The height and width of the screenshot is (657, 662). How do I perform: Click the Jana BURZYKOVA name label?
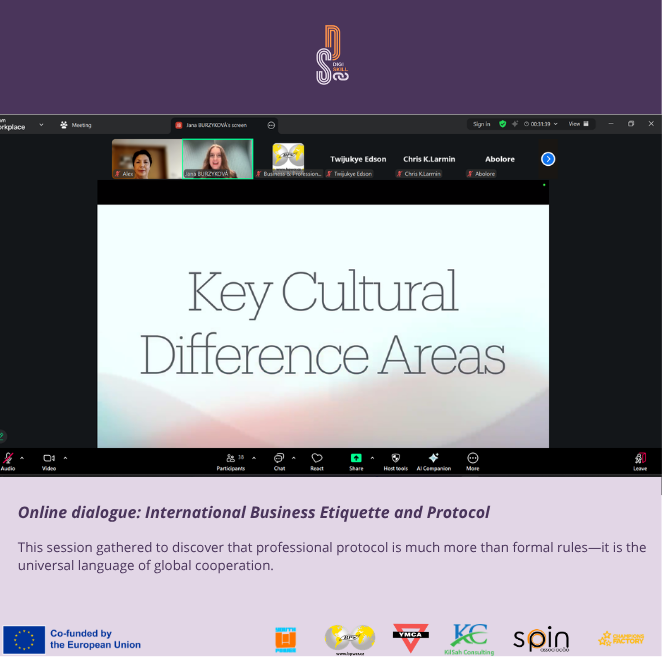pyautogui.click(x=206, y=174)
